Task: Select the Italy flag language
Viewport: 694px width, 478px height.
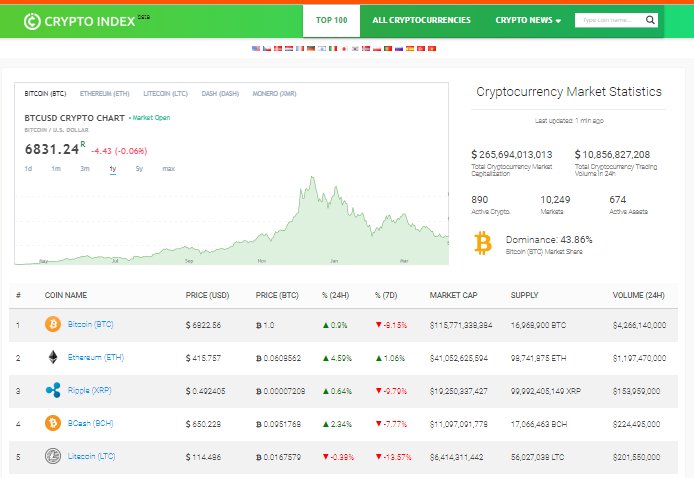Action: point(333,48)
